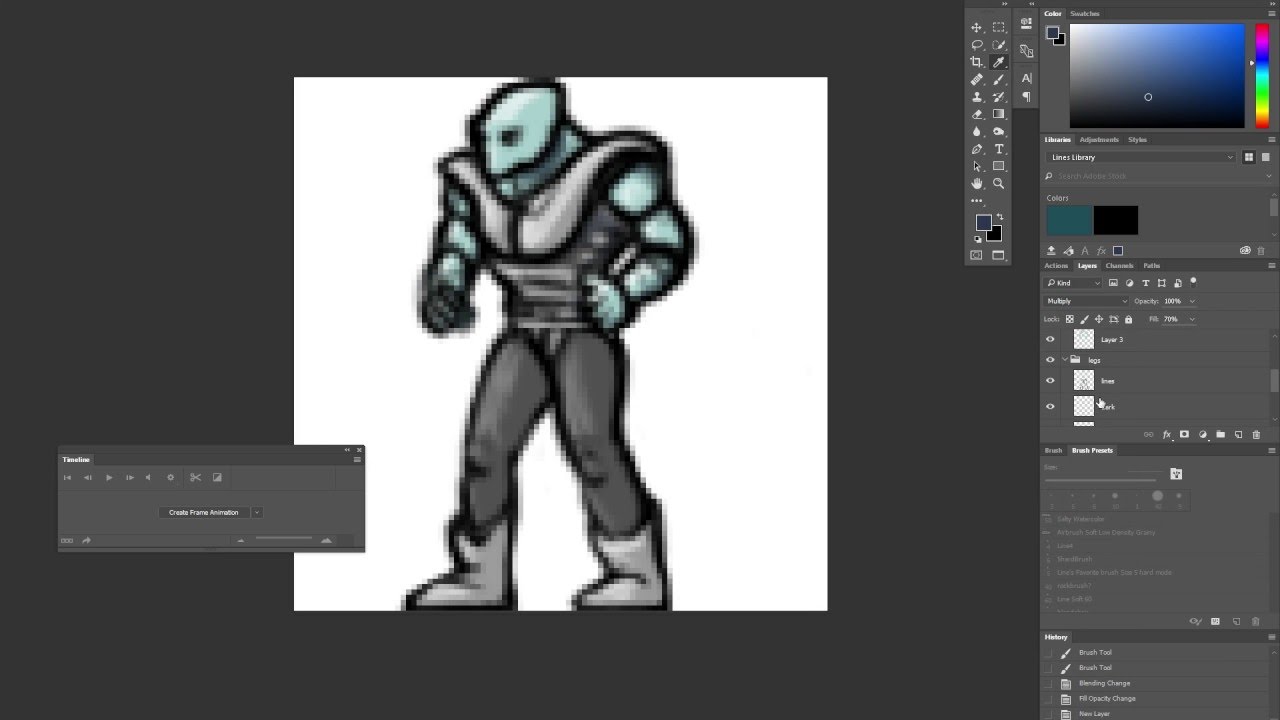Open the dropdown arrow beside Create Frame Animation

tap(257, 512)
